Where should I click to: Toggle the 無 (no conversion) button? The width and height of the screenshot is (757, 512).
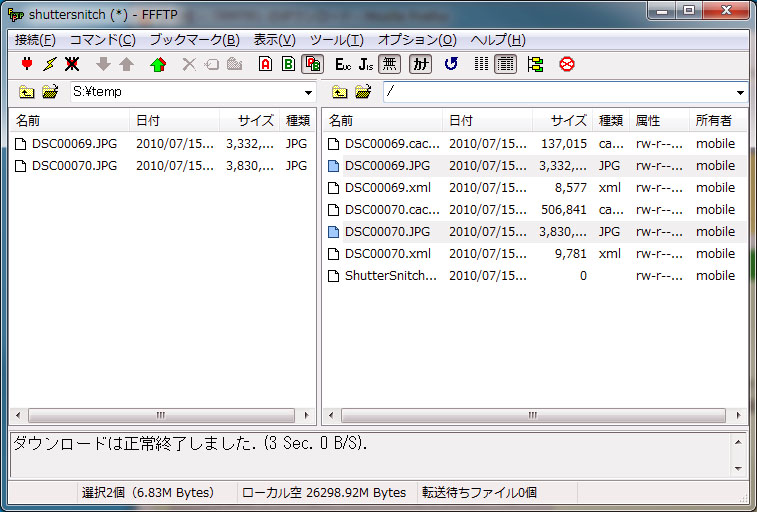tap(389, 64)
